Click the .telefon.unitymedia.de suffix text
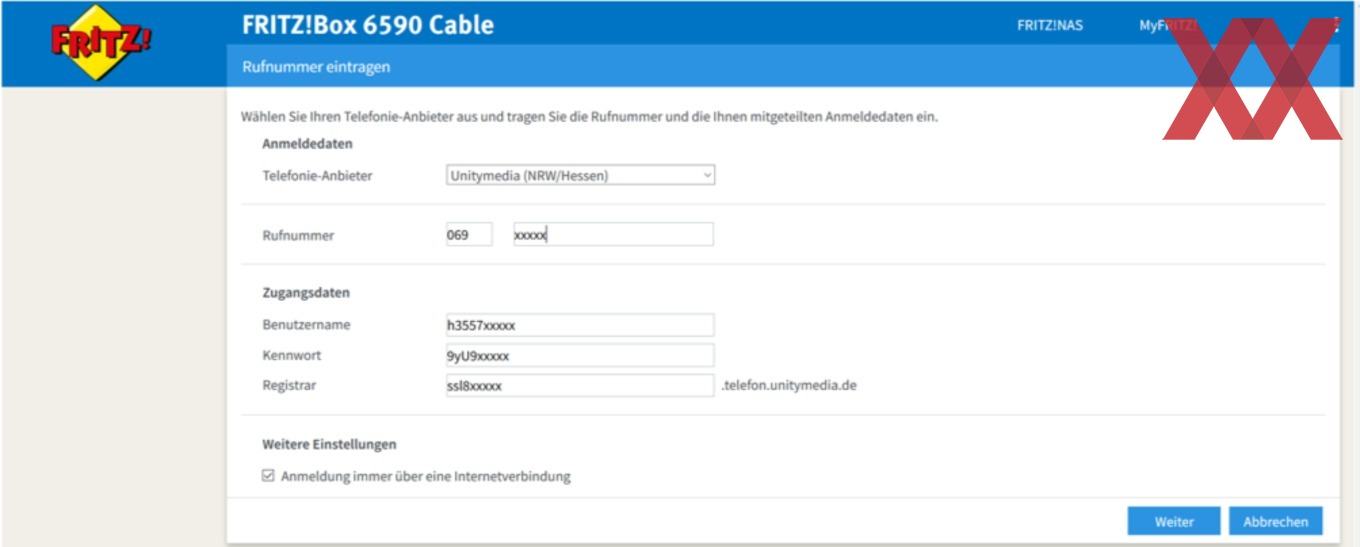The image size is (1360, 547). (789, 385)
